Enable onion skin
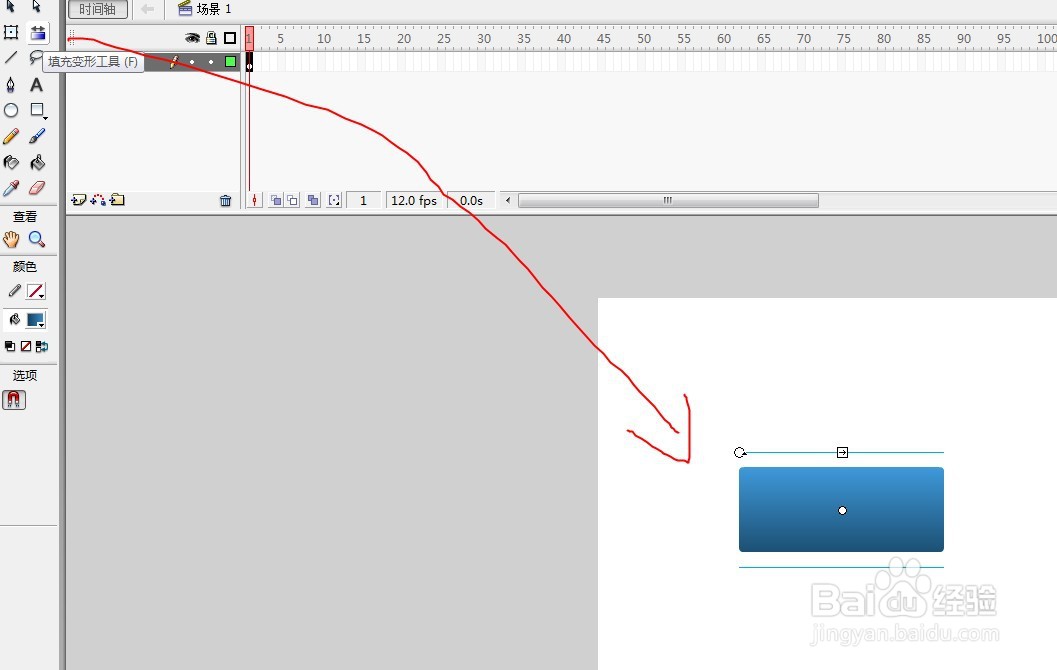Screen dimensions: 1057x670 pos(276,200)
